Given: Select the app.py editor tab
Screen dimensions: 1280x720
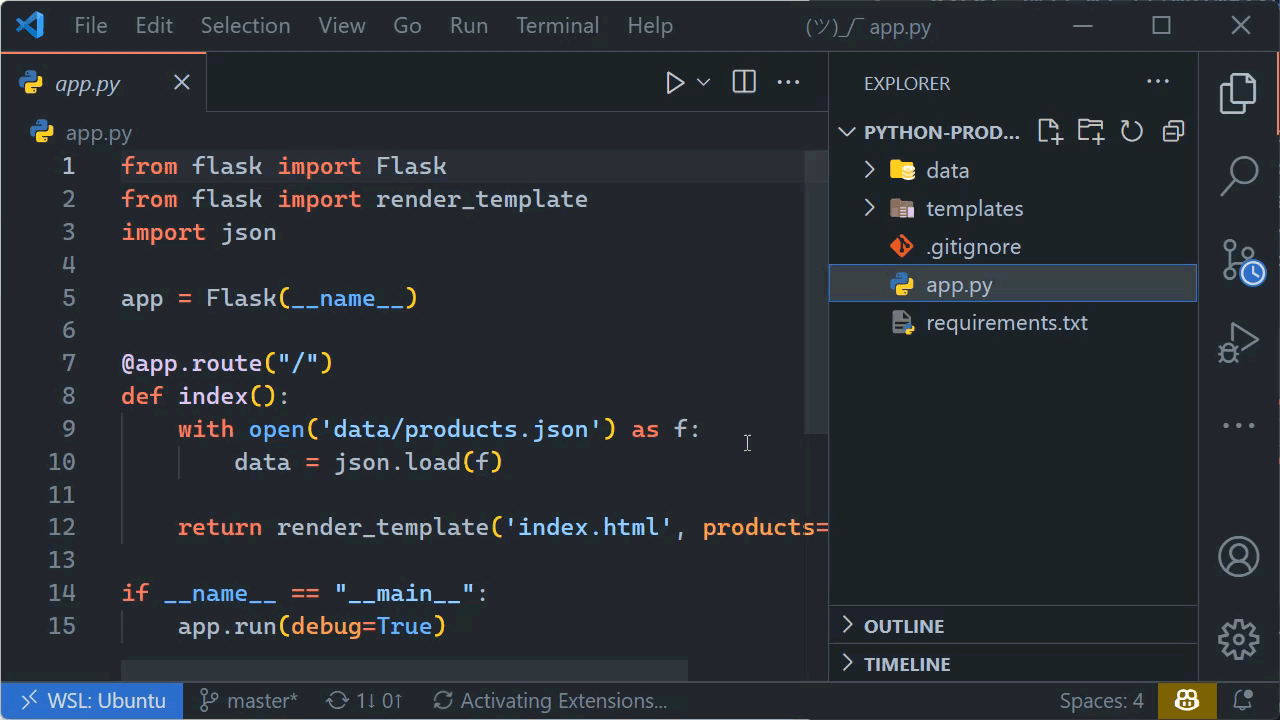Looking at the screenshot, I should (88, 82).
